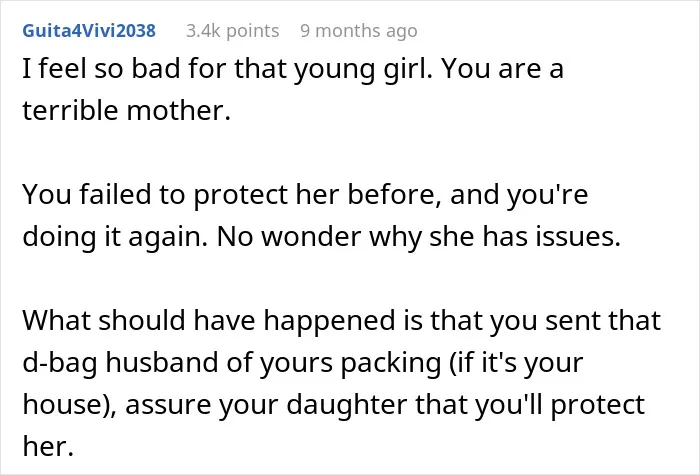Click the word mother. in the first paragraph
This screenshot has width=700, height=475.
tap(179, 110)
